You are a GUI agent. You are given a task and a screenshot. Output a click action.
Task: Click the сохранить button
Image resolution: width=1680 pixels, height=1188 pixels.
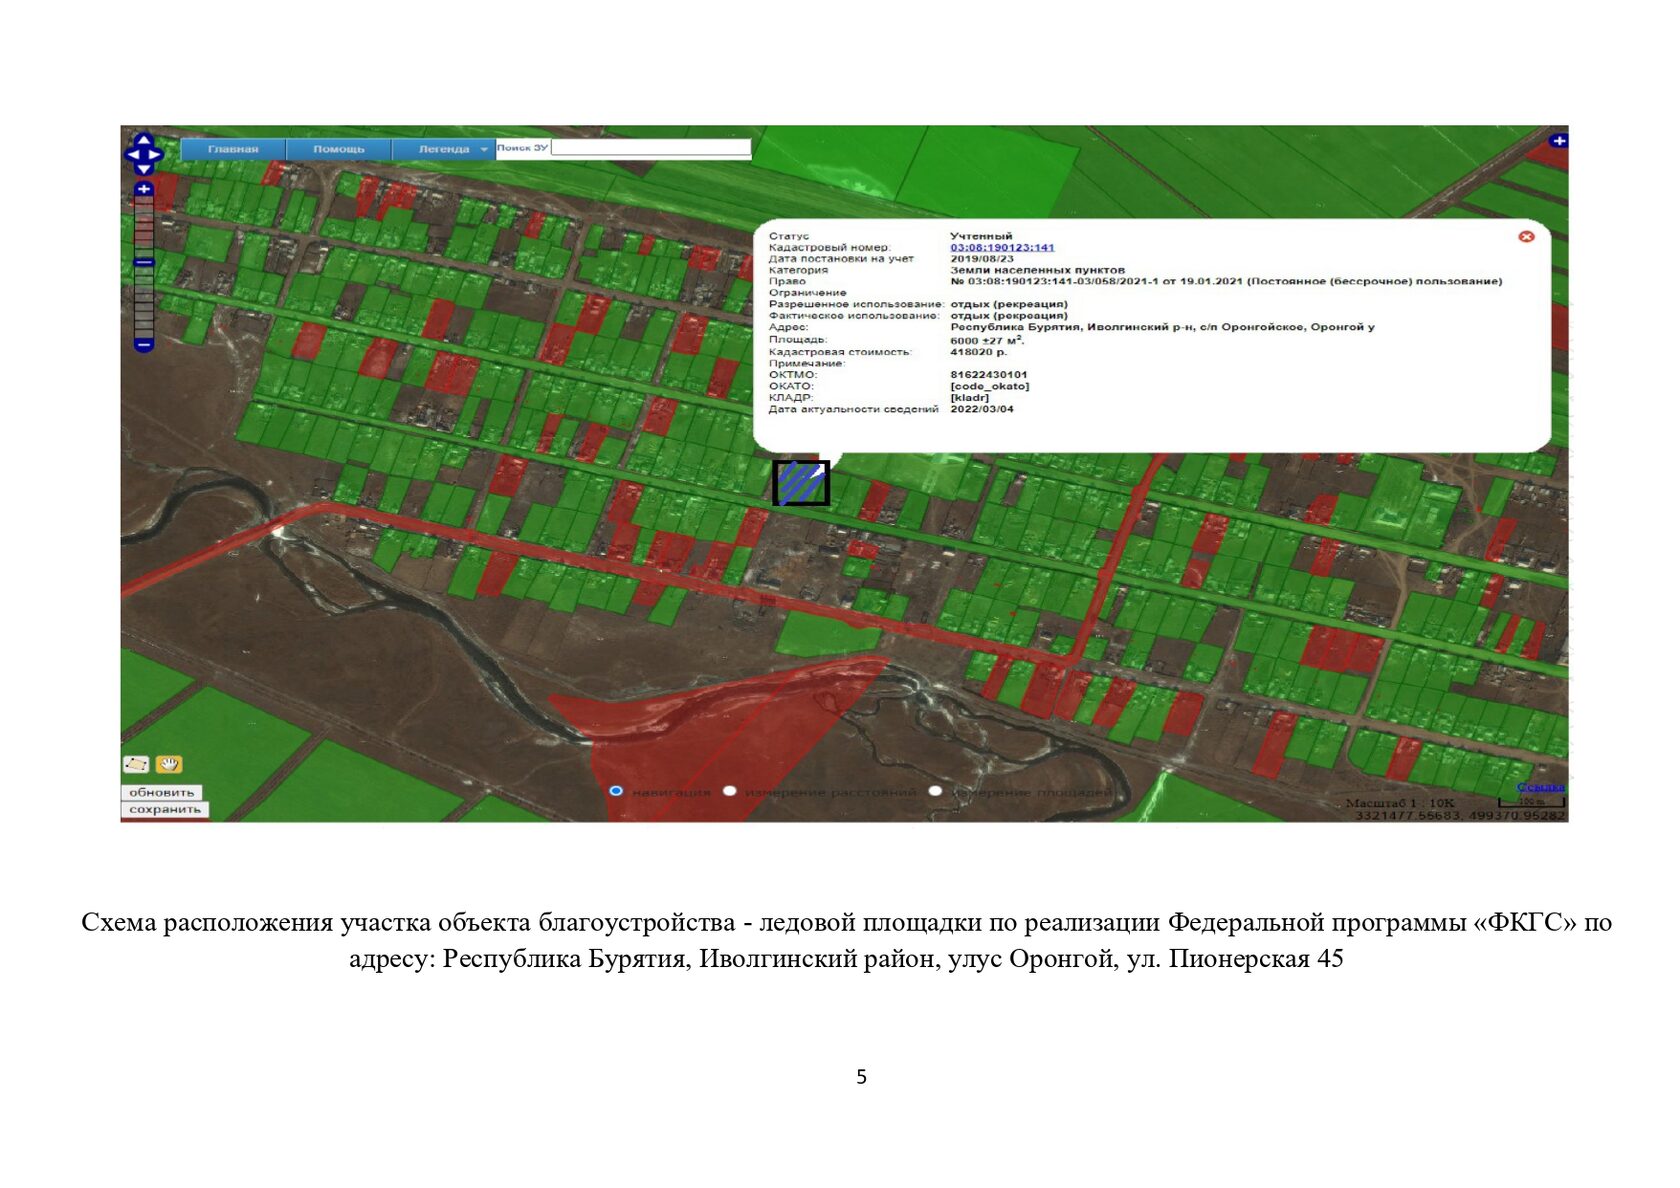tap(165, 809)
